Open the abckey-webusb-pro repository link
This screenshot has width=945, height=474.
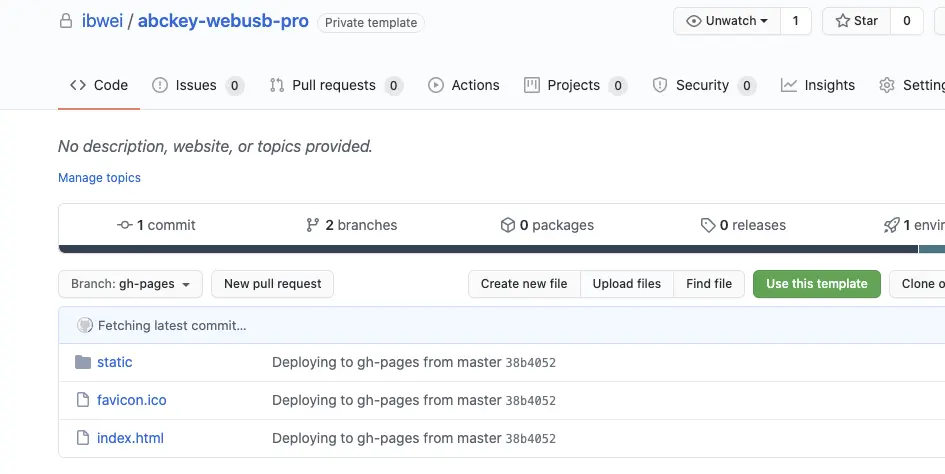(223, 21)
